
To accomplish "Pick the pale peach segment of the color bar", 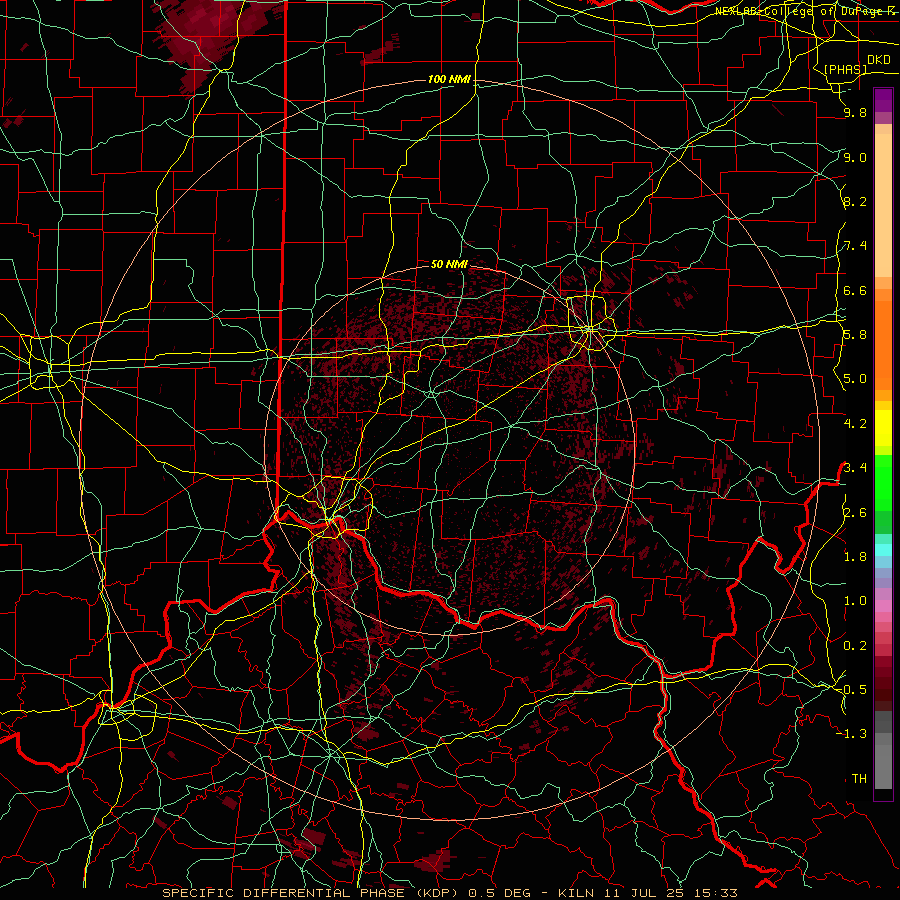I will [x=883, y=207].
